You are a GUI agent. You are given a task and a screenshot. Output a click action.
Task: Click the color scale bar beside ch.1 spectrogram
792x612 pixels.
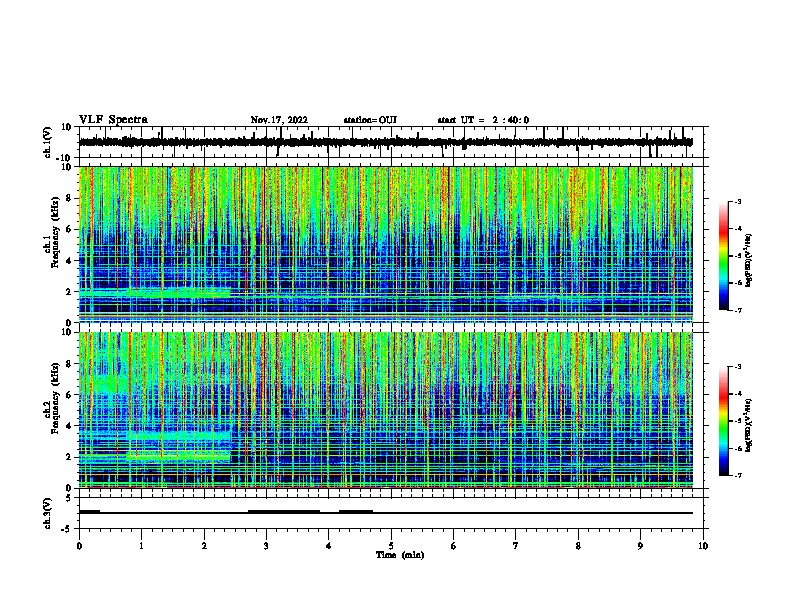[x=724, y=256]
